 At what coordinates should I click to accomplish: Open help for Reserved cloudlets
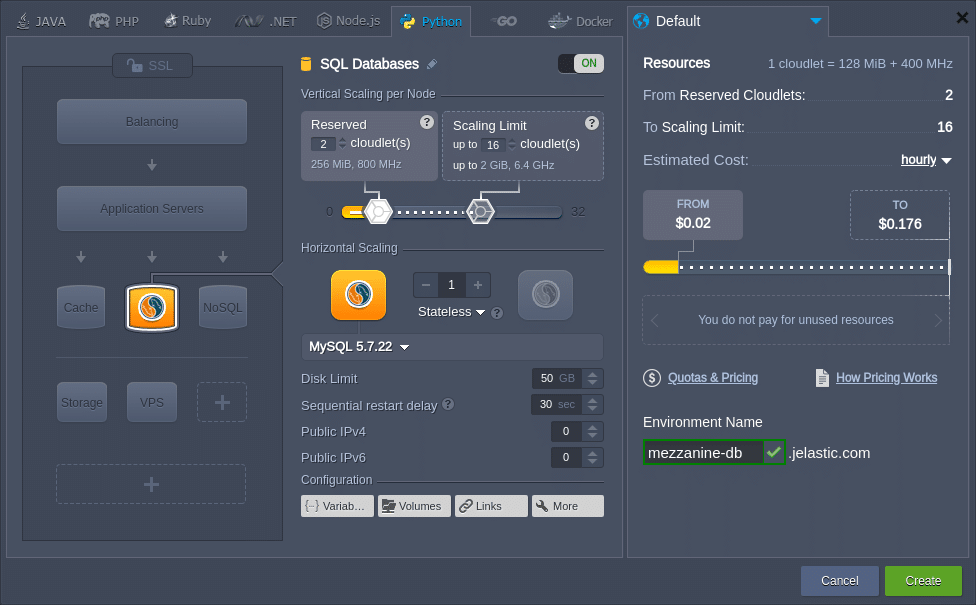426,122
